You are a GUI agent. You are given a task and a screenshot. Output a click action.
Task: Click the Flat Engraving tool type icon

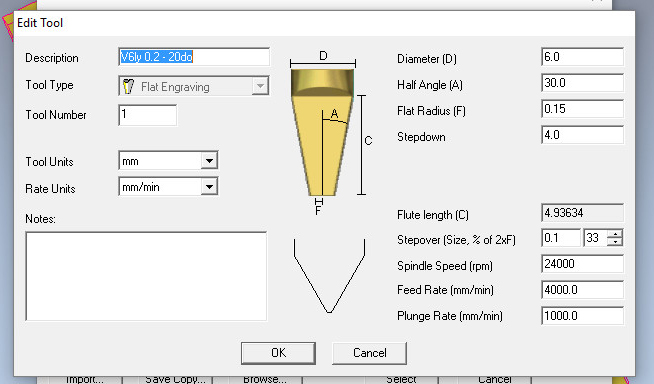(128, 86)
